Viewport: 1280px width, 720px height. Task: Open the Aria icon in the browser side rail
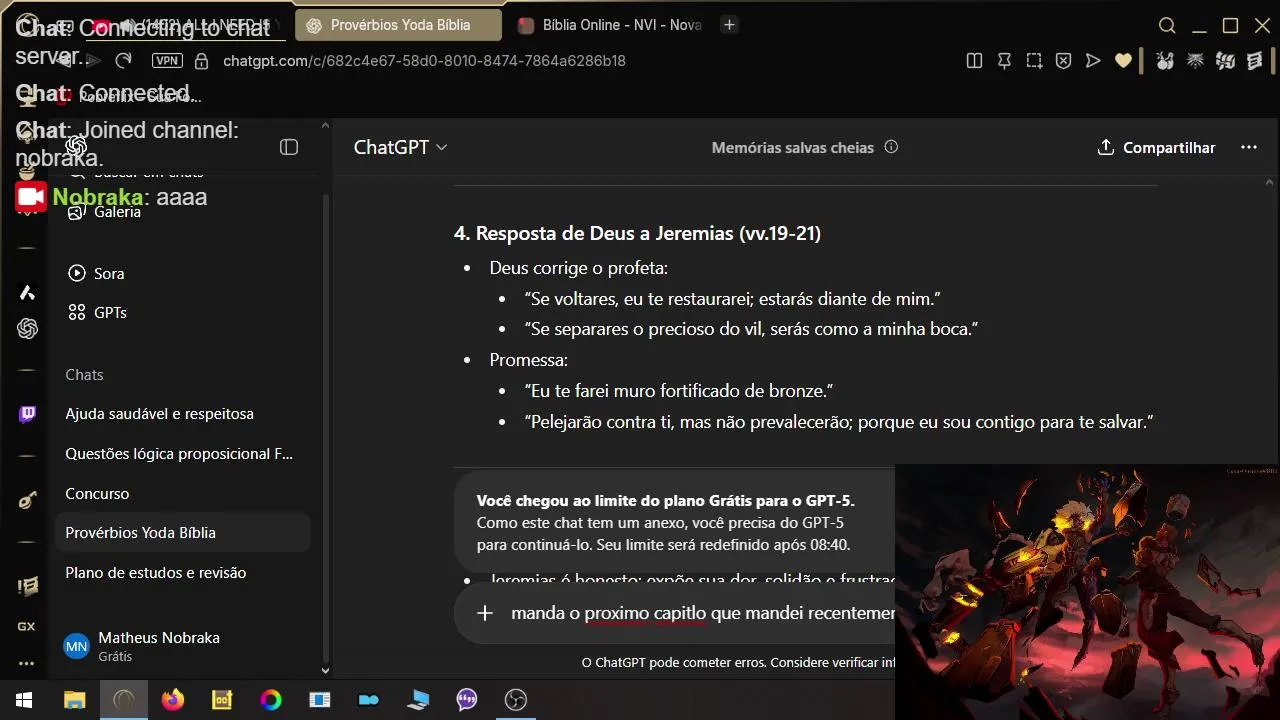tap(27, 293)
